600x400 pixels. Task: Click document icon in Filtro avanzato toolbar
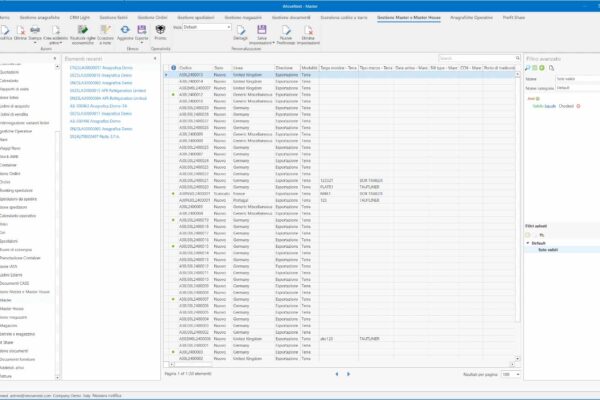coord(551,68)
